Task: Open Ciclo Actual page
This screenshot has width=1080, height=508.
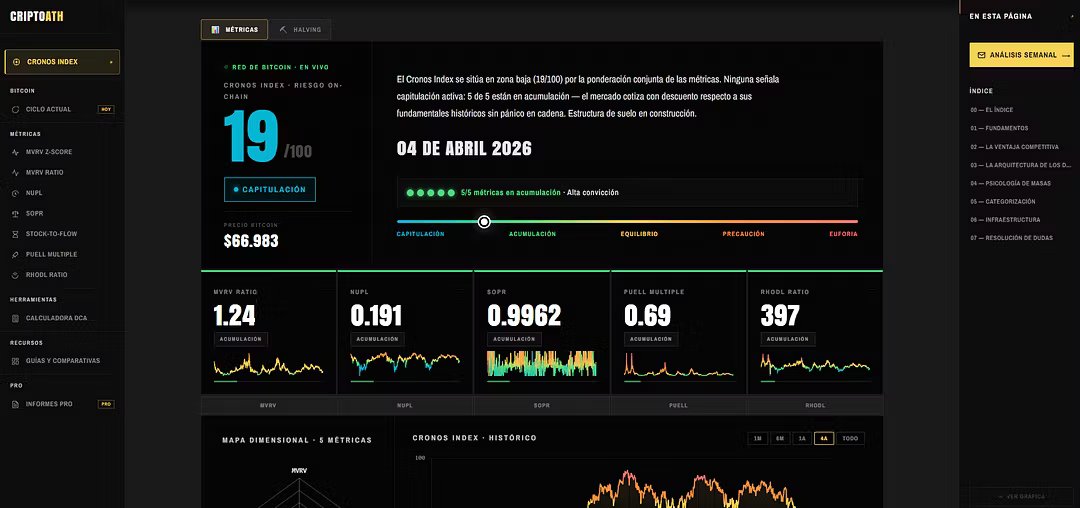Action: tap(62, 109)
